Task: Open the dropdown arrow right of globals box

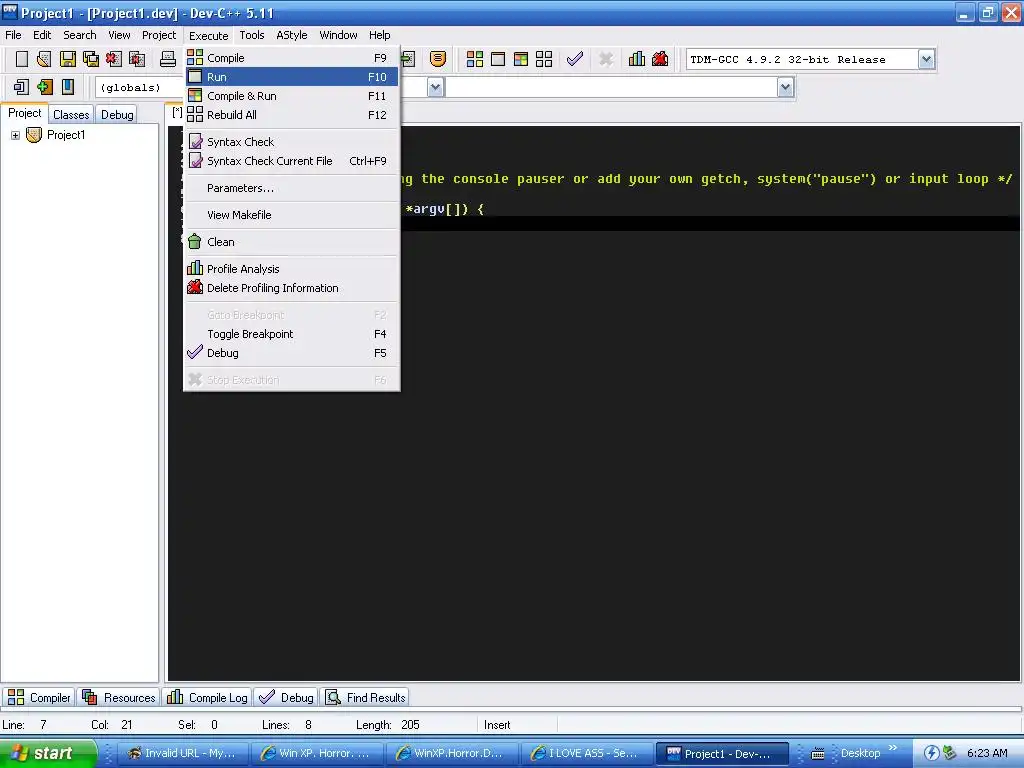Action: click(436, 87)
